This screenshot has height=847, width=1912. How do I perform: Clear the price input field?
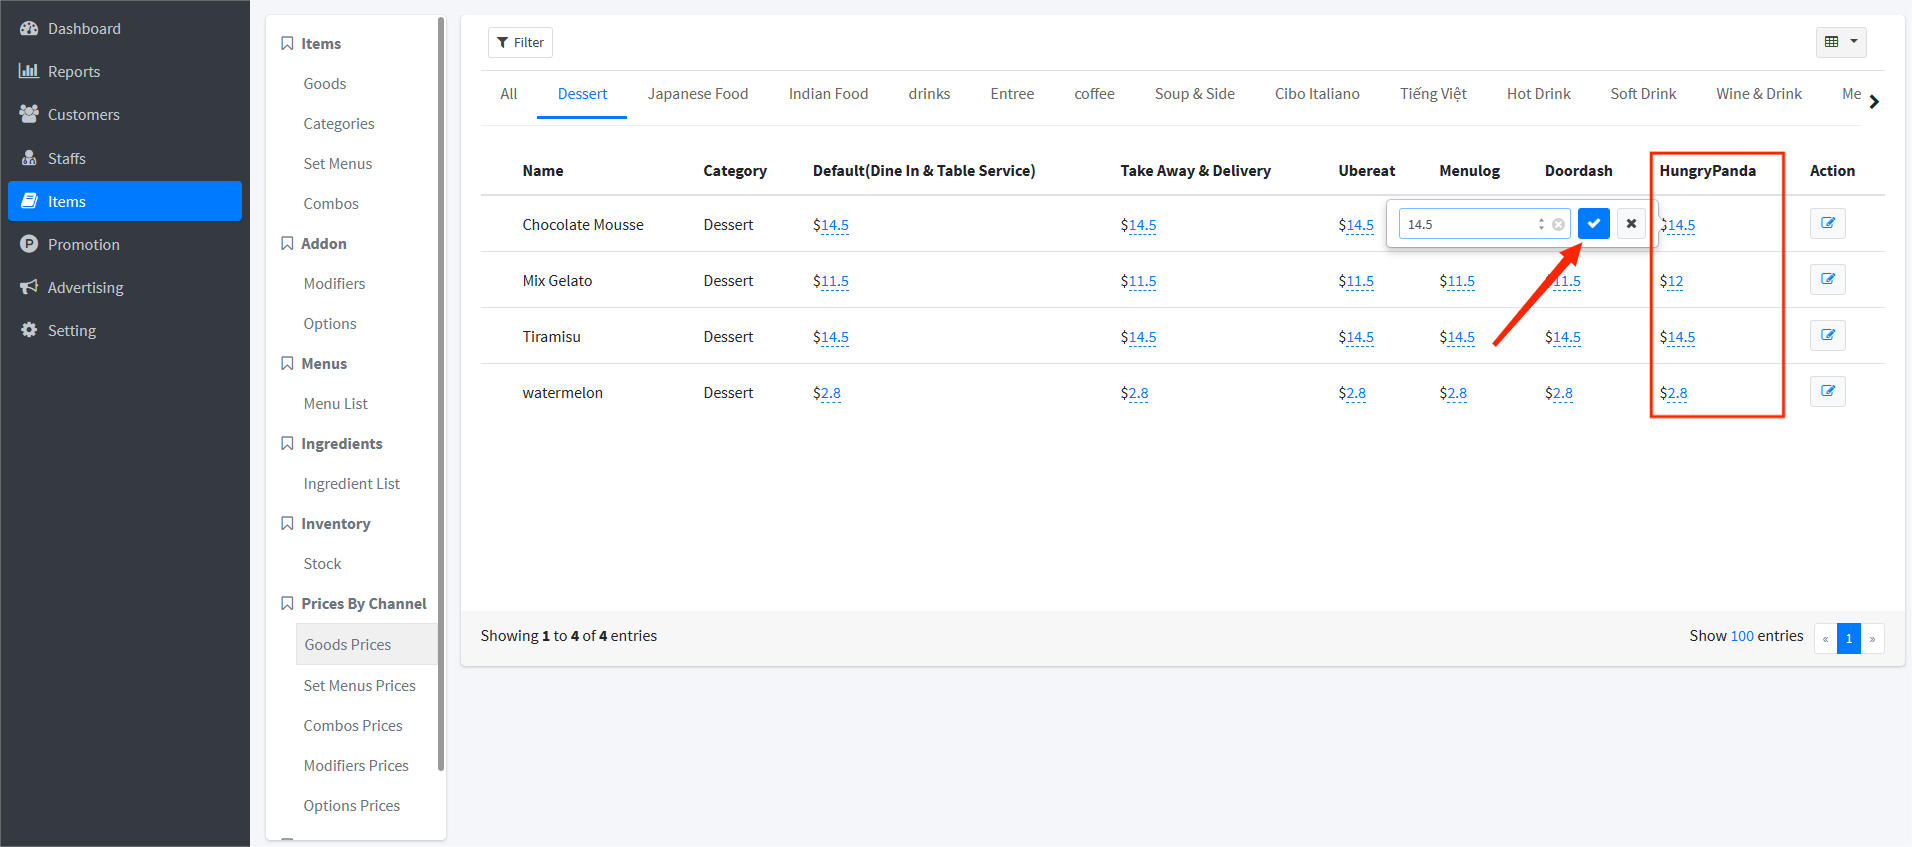[1558, 224]
